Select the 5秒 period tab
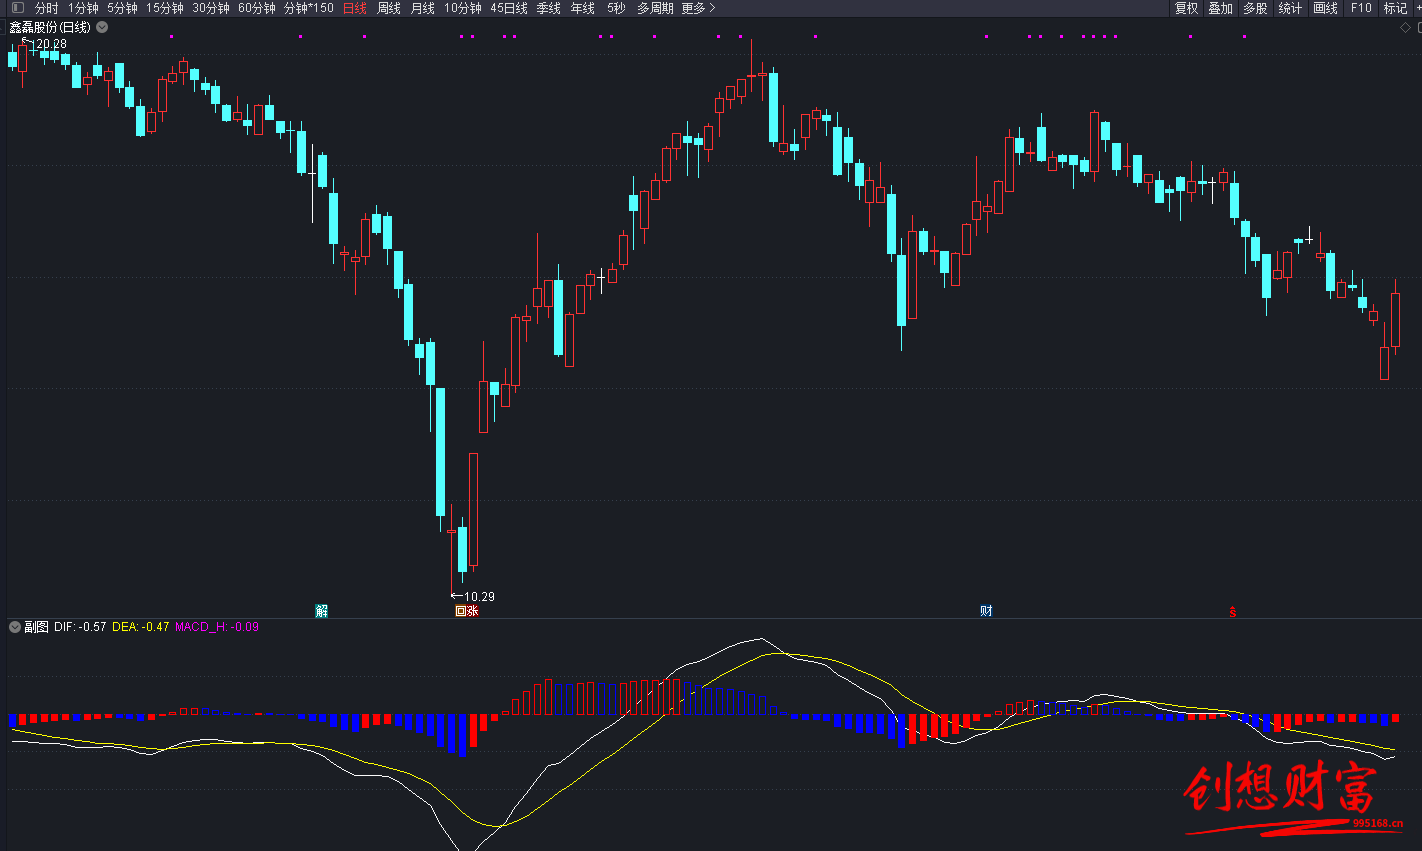 pos(616,8)
